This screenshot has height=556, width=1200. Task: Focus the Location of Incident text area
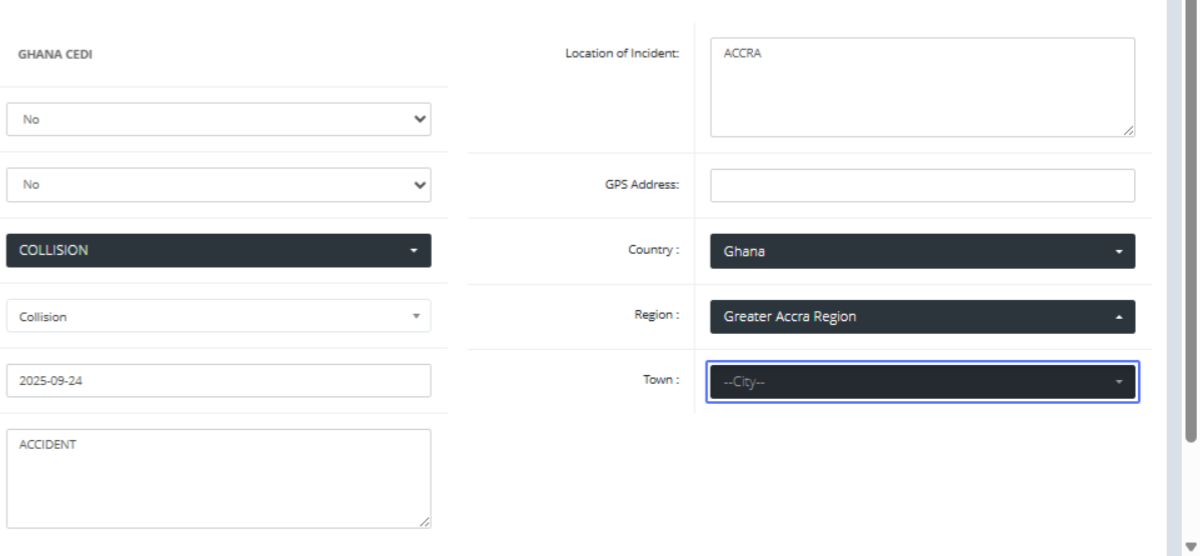tap(922, 88)
